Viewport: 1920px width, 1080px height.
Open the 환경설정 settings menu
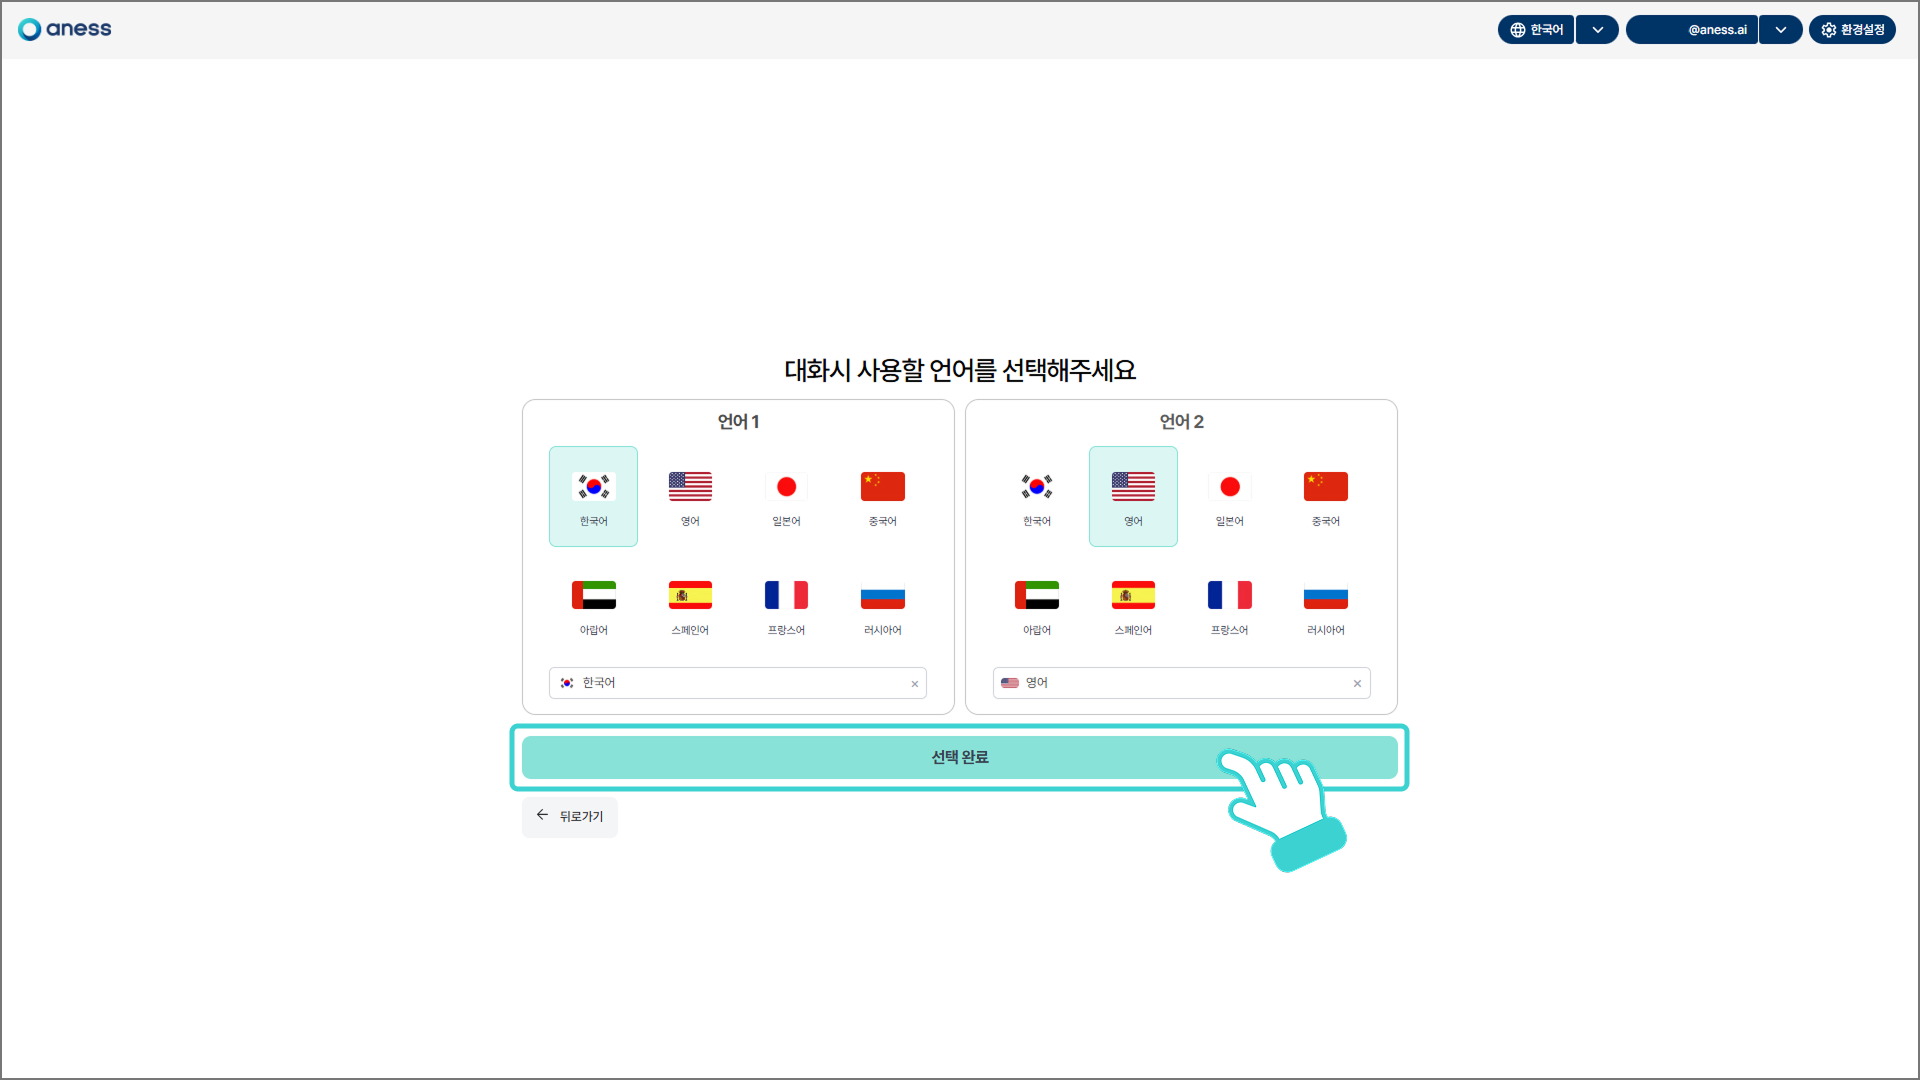[1852, 30]
